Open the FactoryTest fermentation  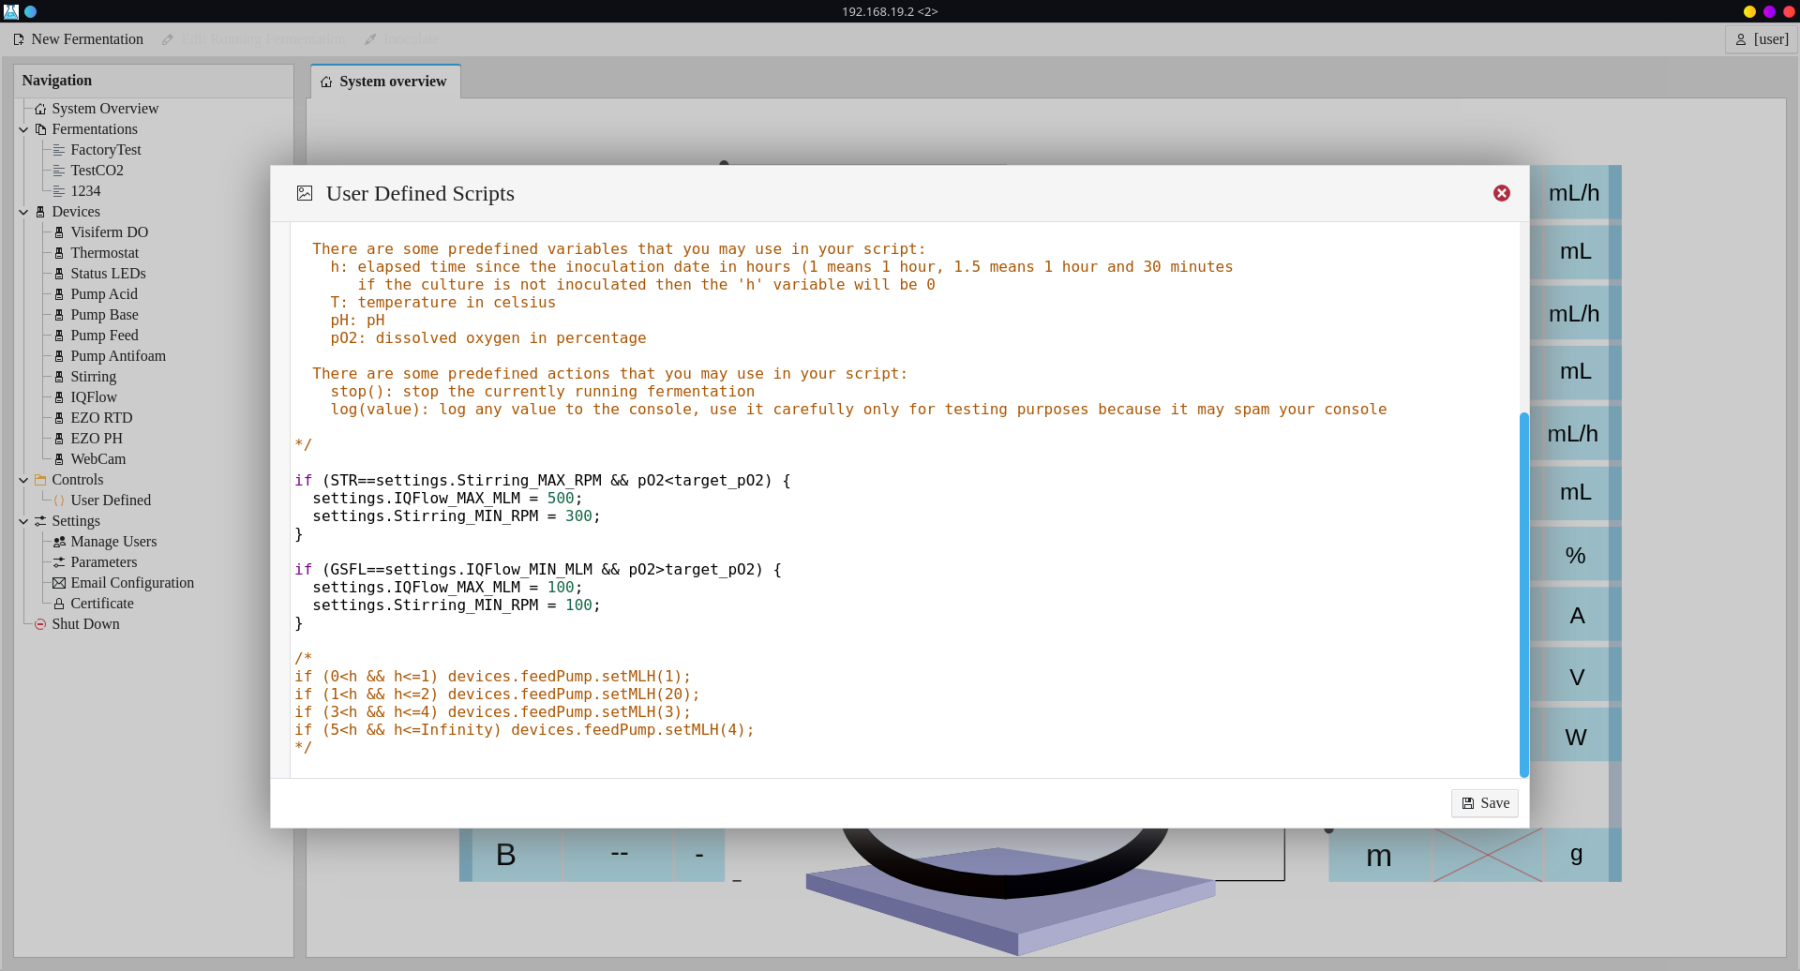(x=105, y=150)
